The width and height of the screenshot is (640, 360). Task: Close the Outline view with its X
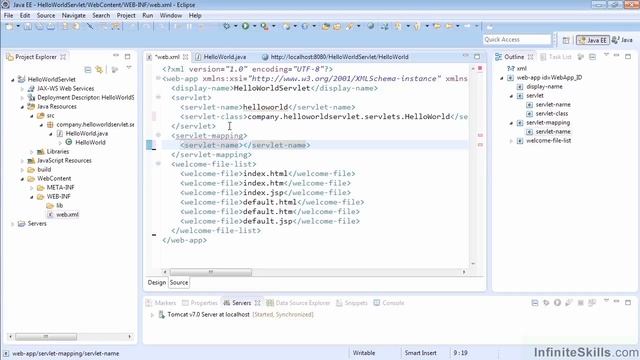[531, 57]
